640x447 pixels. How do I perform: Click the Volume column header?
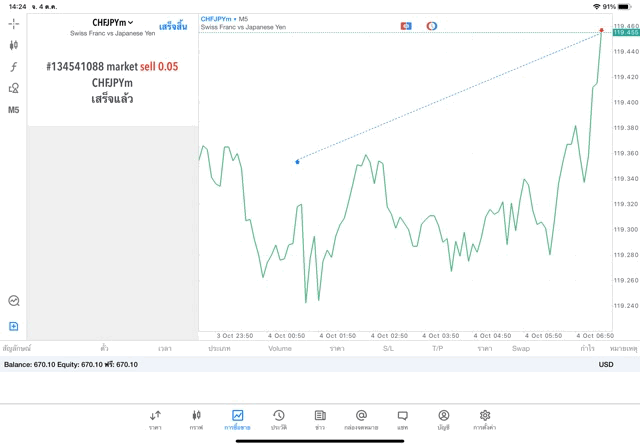[280, 348]
